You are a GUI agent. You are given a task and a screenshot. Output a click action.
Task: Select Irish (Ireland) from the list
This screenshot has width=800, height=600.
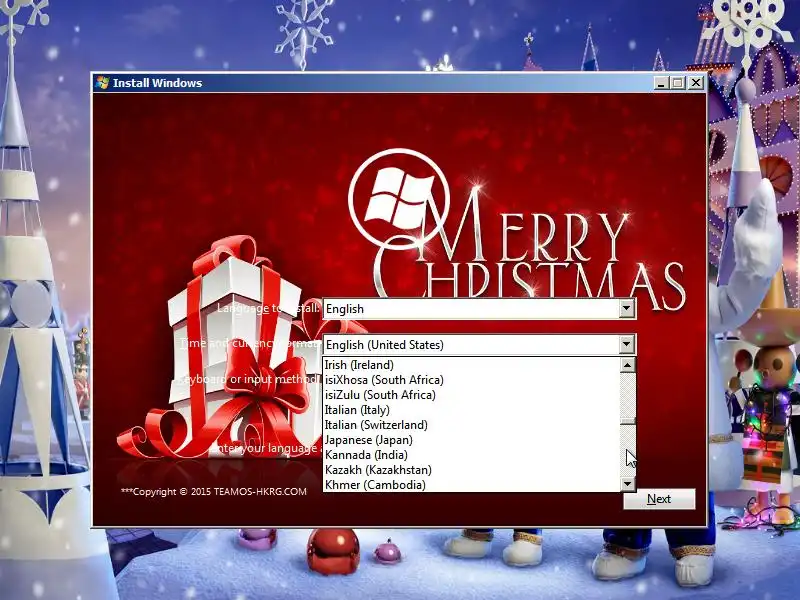[471, 365]
